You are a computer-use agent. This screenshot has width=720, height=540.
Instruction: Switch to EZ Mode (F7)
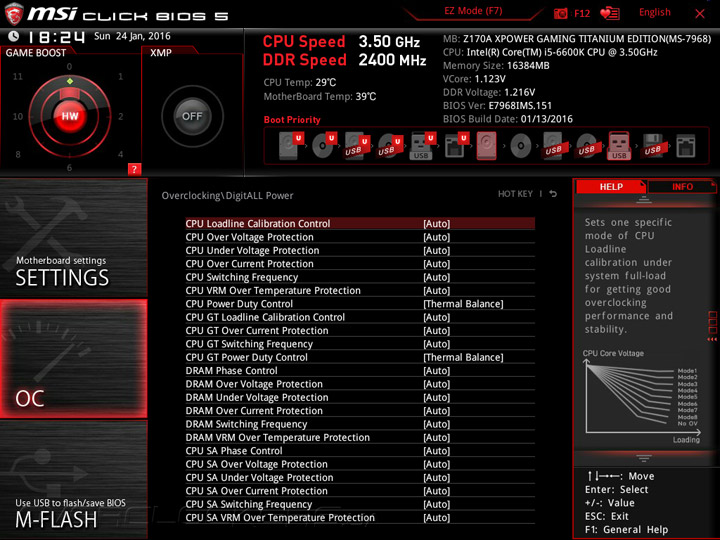coord(473,11)
